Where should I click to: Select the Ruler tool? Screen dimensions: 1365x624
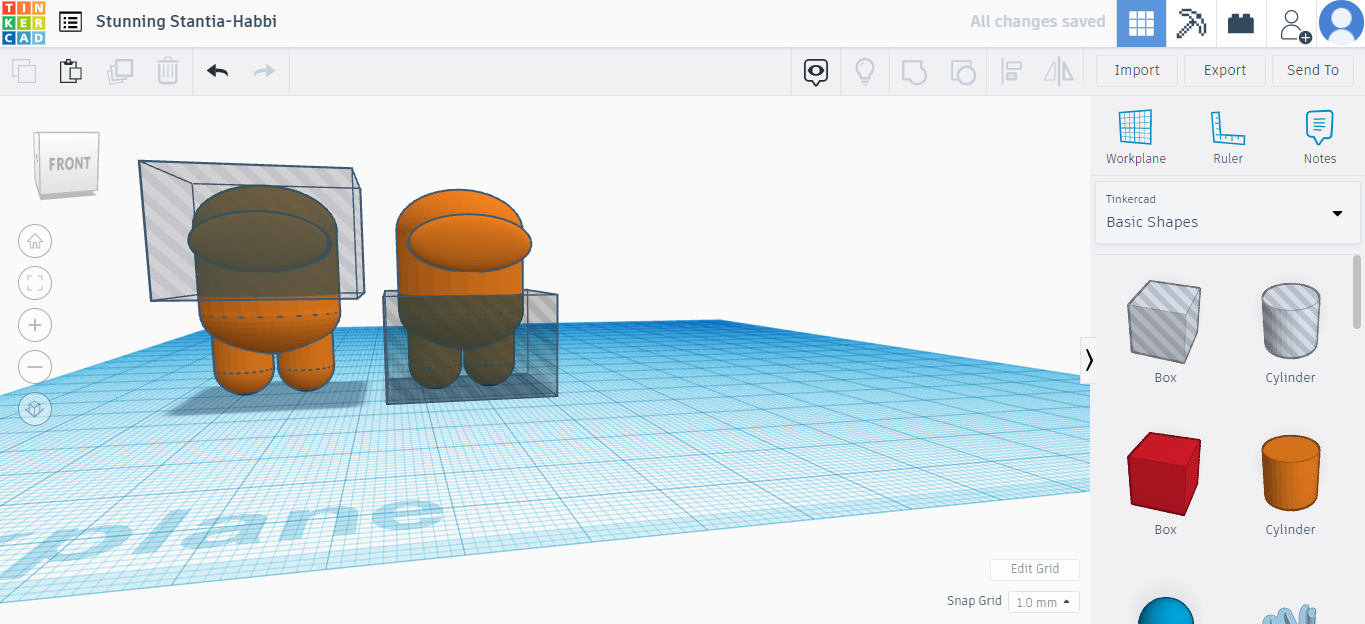1228,137
